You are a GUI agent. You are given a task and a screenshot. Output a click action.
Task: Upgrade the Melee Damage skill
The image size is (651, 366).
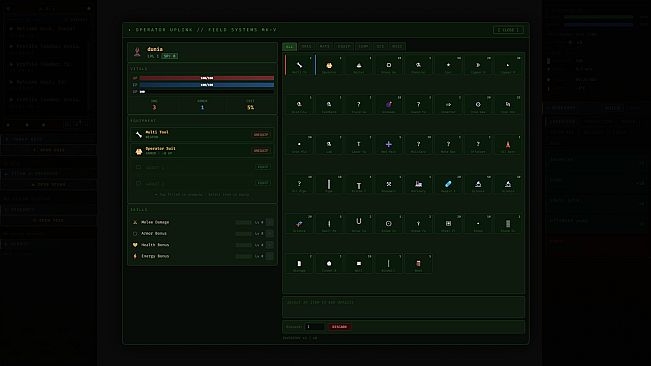(270, 222)
